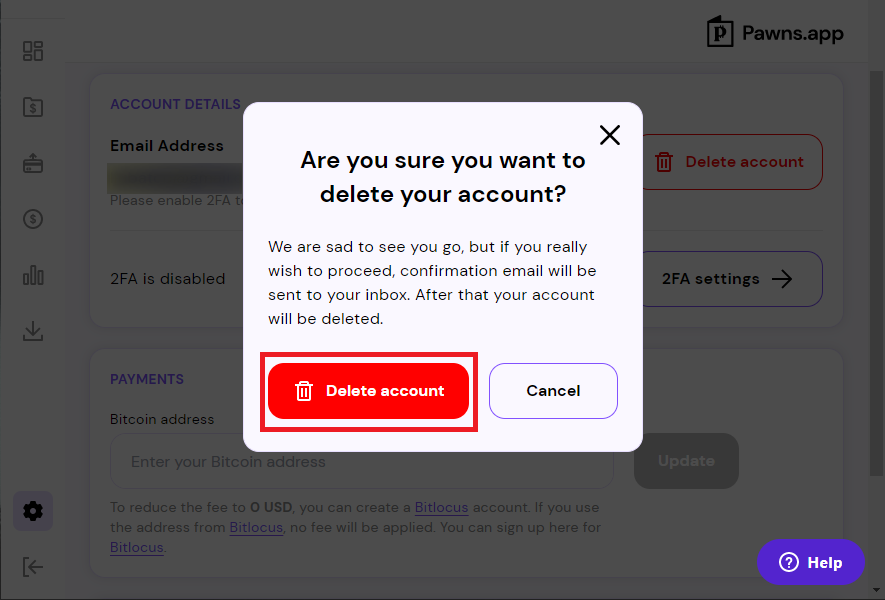Image resolution: width=885 pixels, height=600 pixels.
Task: Click the Bitcoin address input field
Action: [x=362, y=461]
